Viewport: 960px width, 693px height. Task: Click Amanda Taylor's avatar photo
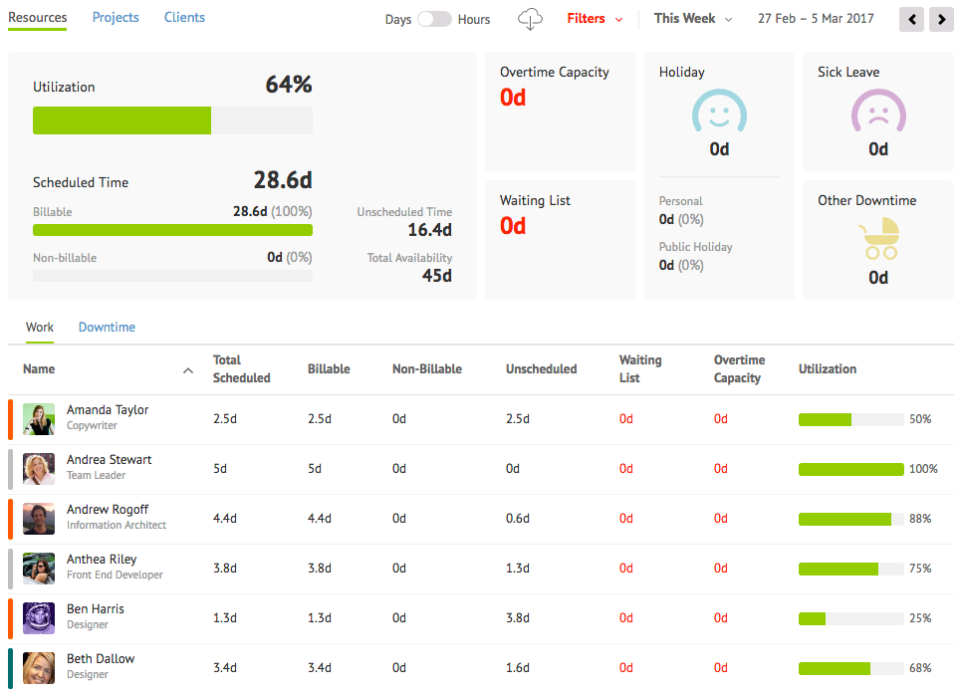pos(39,419)
